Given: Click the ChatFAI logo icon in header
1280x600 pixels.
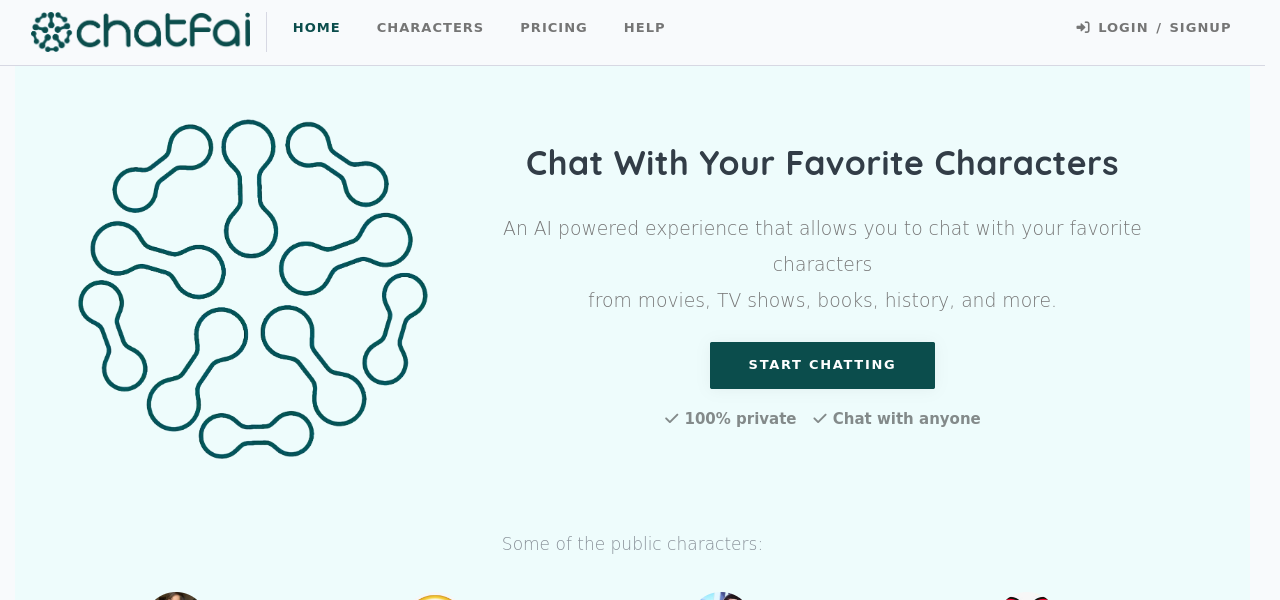Looking at the screenshot, I should point(51,31).
